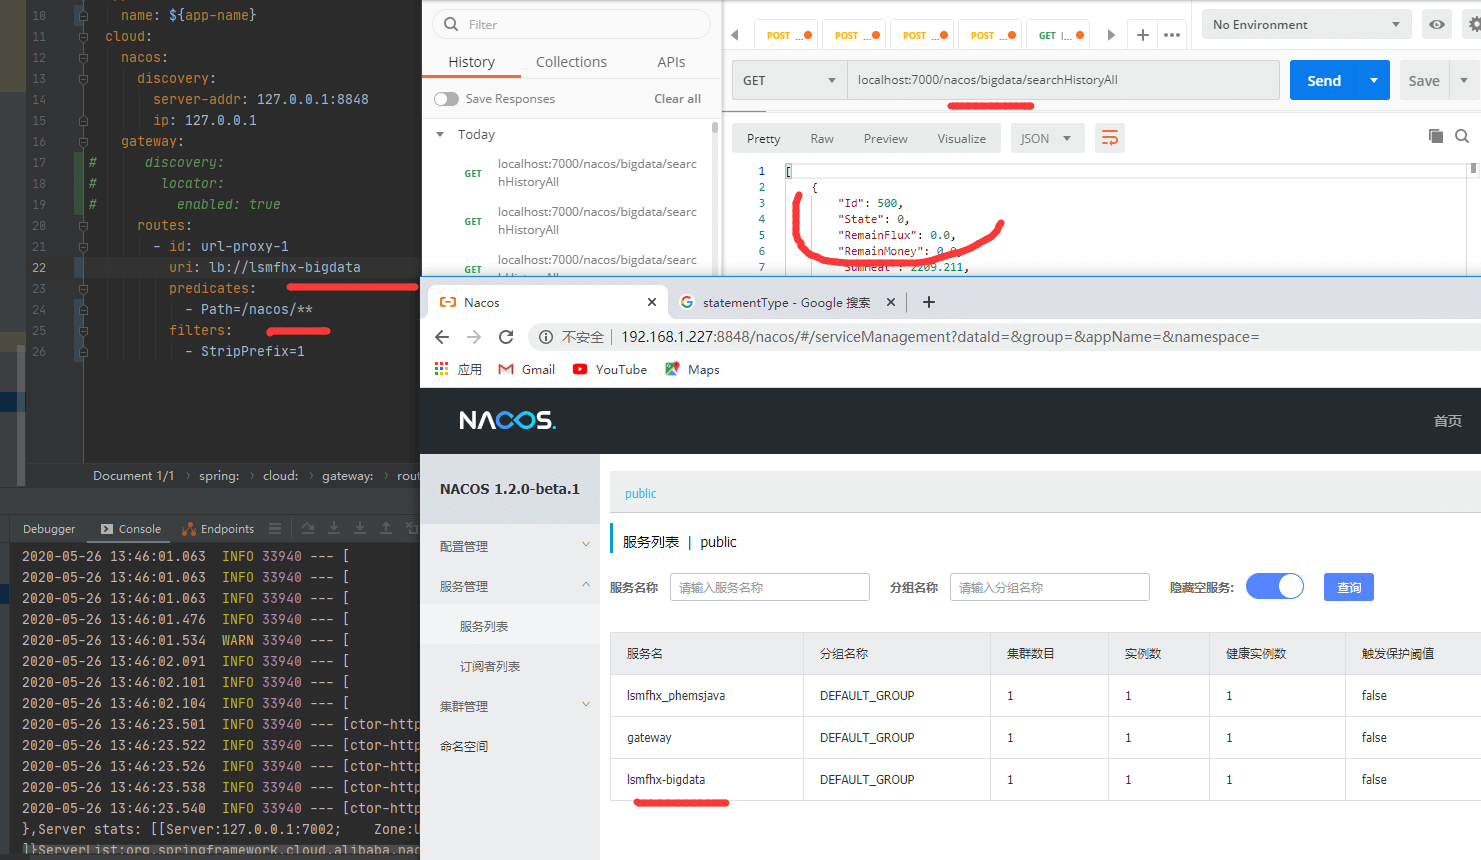Open new Chrome tab with plus button

point(928,302)
